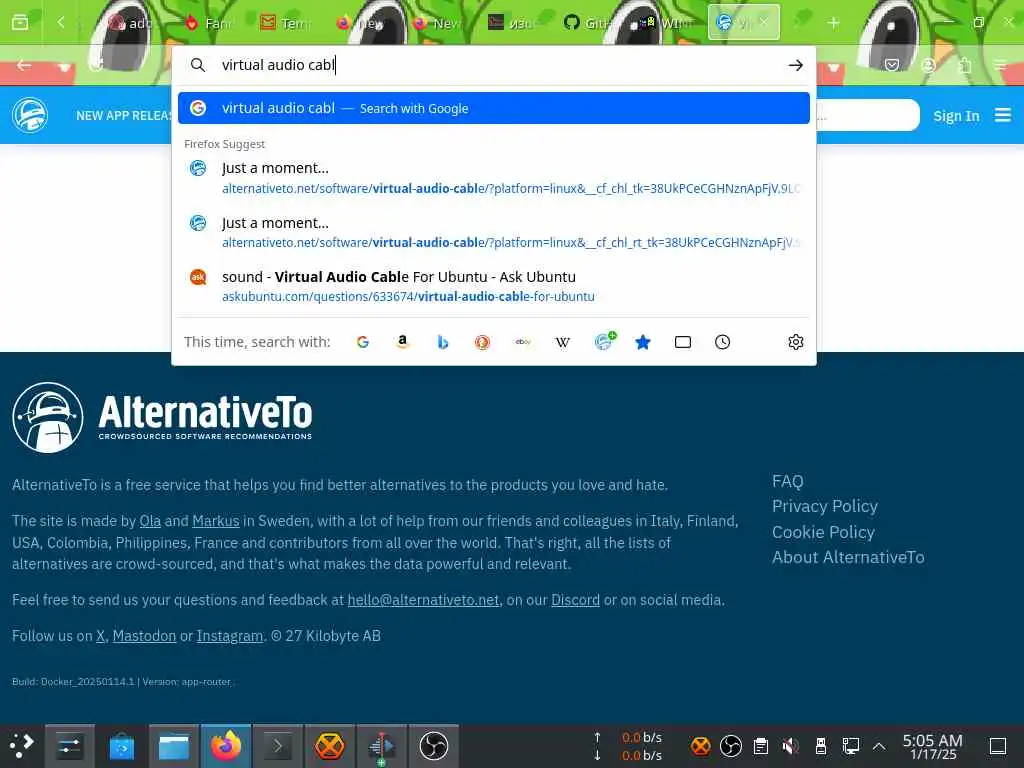Add AlternativeTo search engine icon
The image size is (1024, 768).
(x=604, y=341)
